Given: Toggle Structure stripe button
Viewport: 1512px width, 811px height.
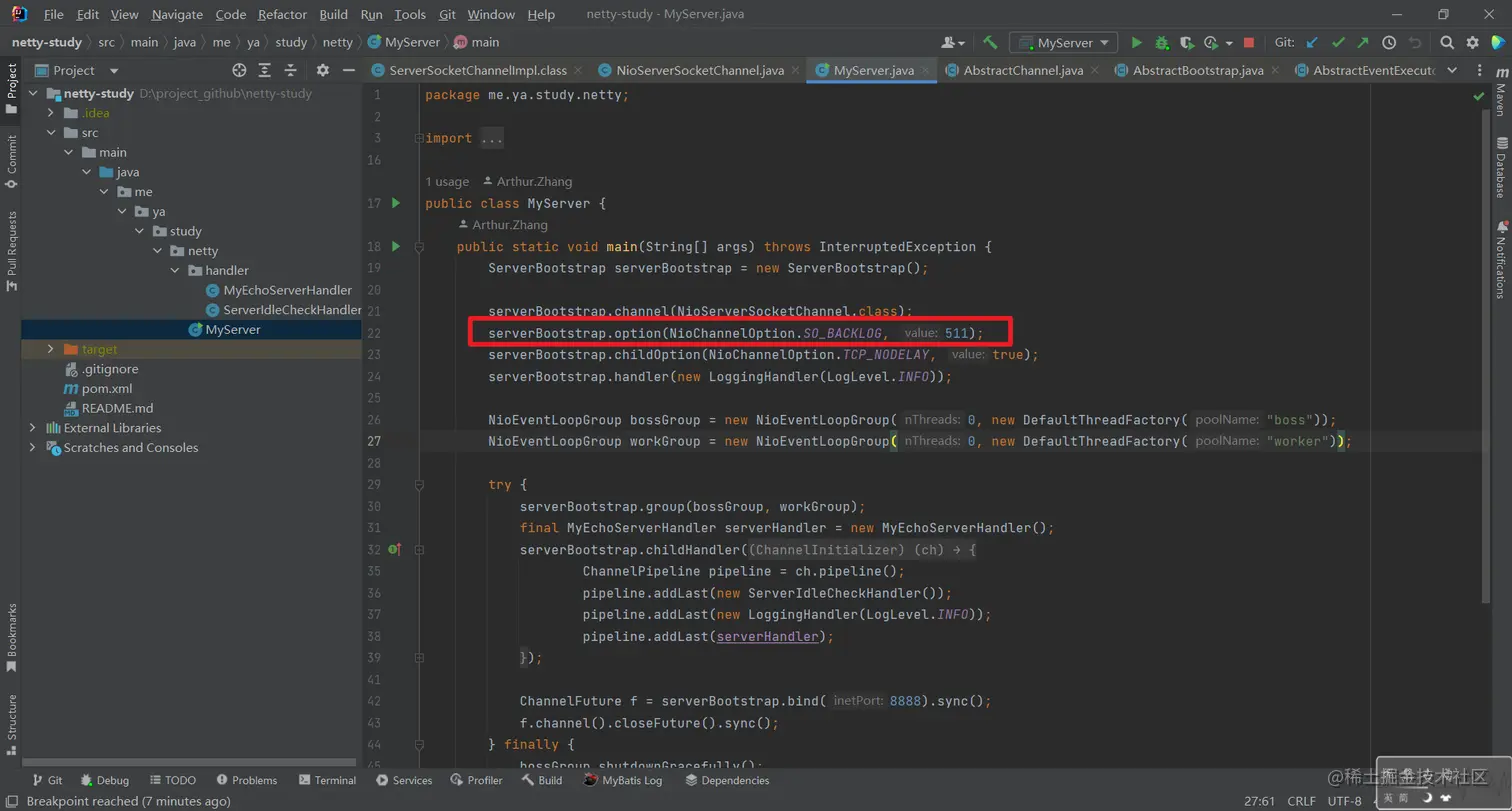Looking at the screenshot, I should [11, 724].
